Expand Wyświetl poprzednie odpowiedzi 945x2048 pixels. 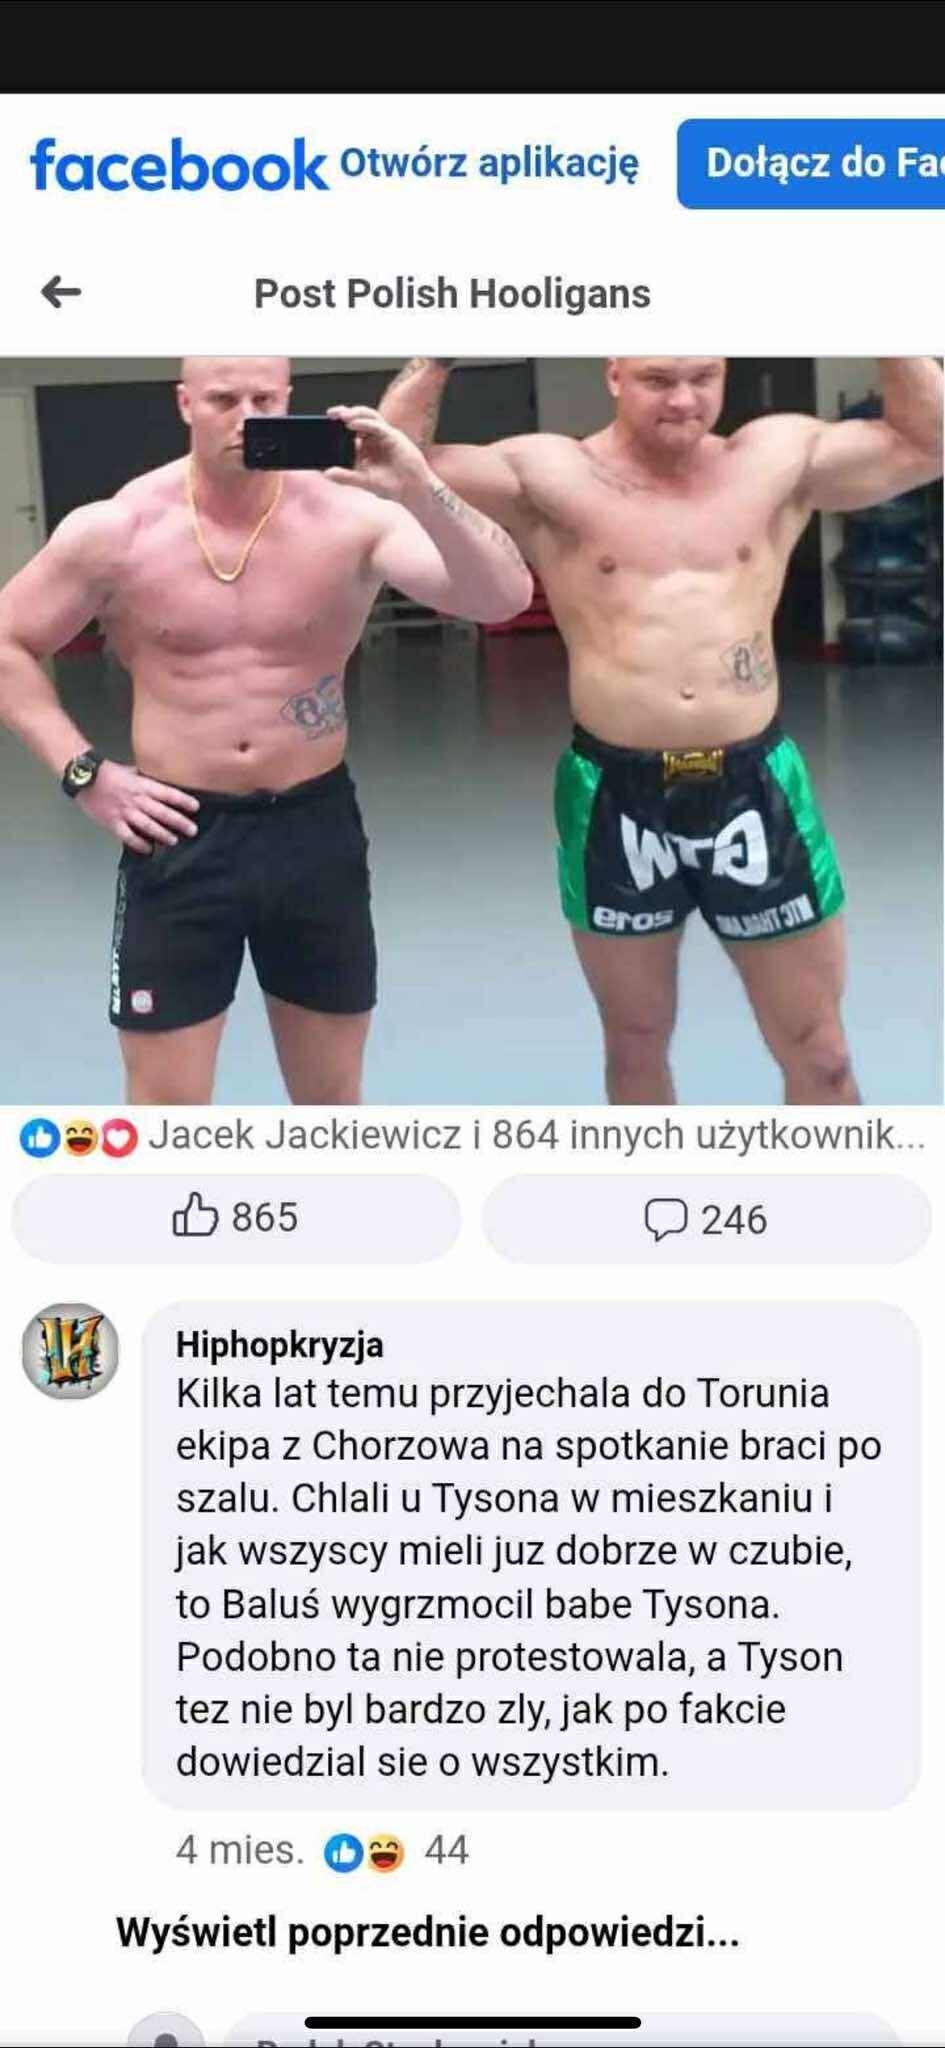click(x=427, y=1932)
